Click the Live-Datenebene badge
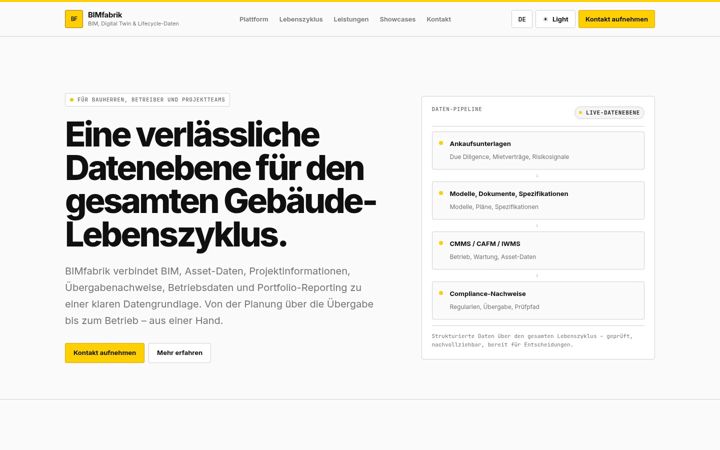 tap(609, 112)
